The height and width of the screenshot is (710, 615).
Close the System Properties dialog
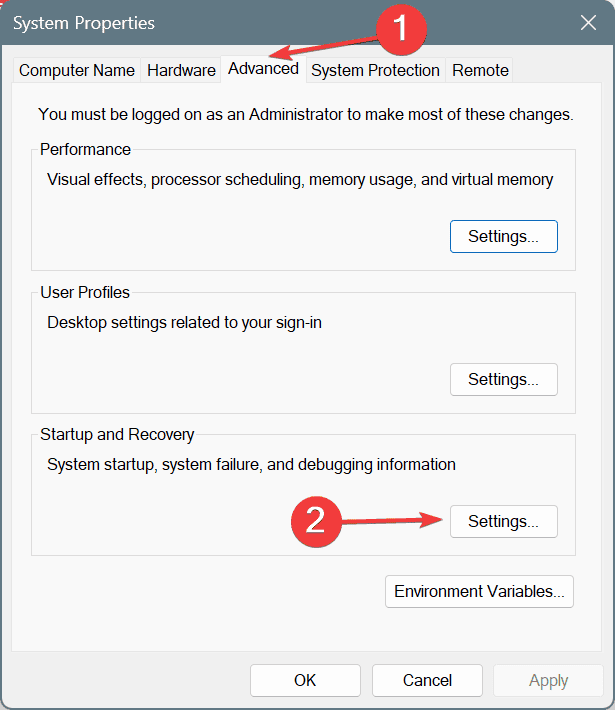[x=588, y=23]
